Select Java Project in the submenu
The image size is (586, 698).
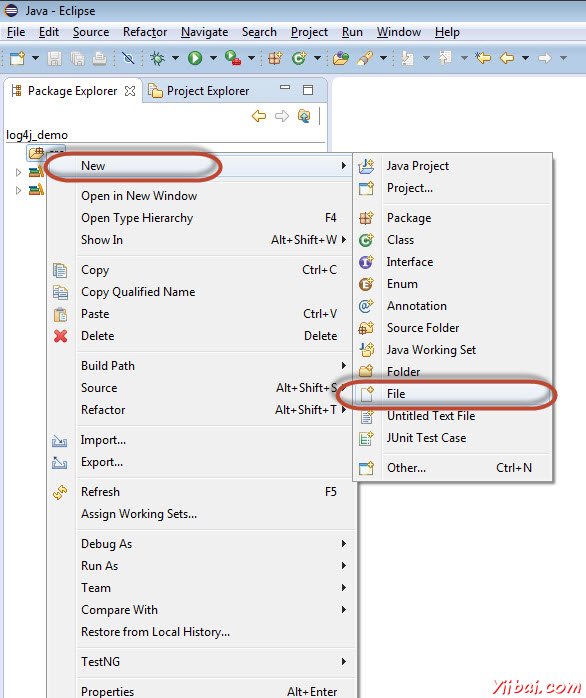click(x=453, y=166)
